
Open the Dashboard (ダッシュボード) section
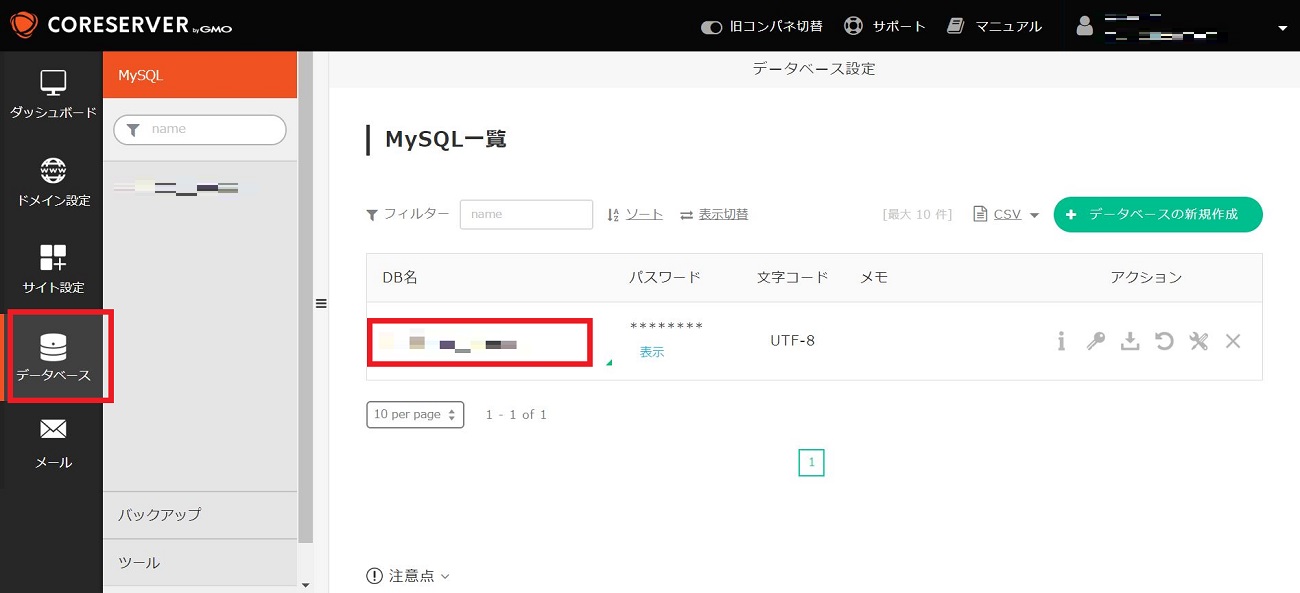coord(52,95)
